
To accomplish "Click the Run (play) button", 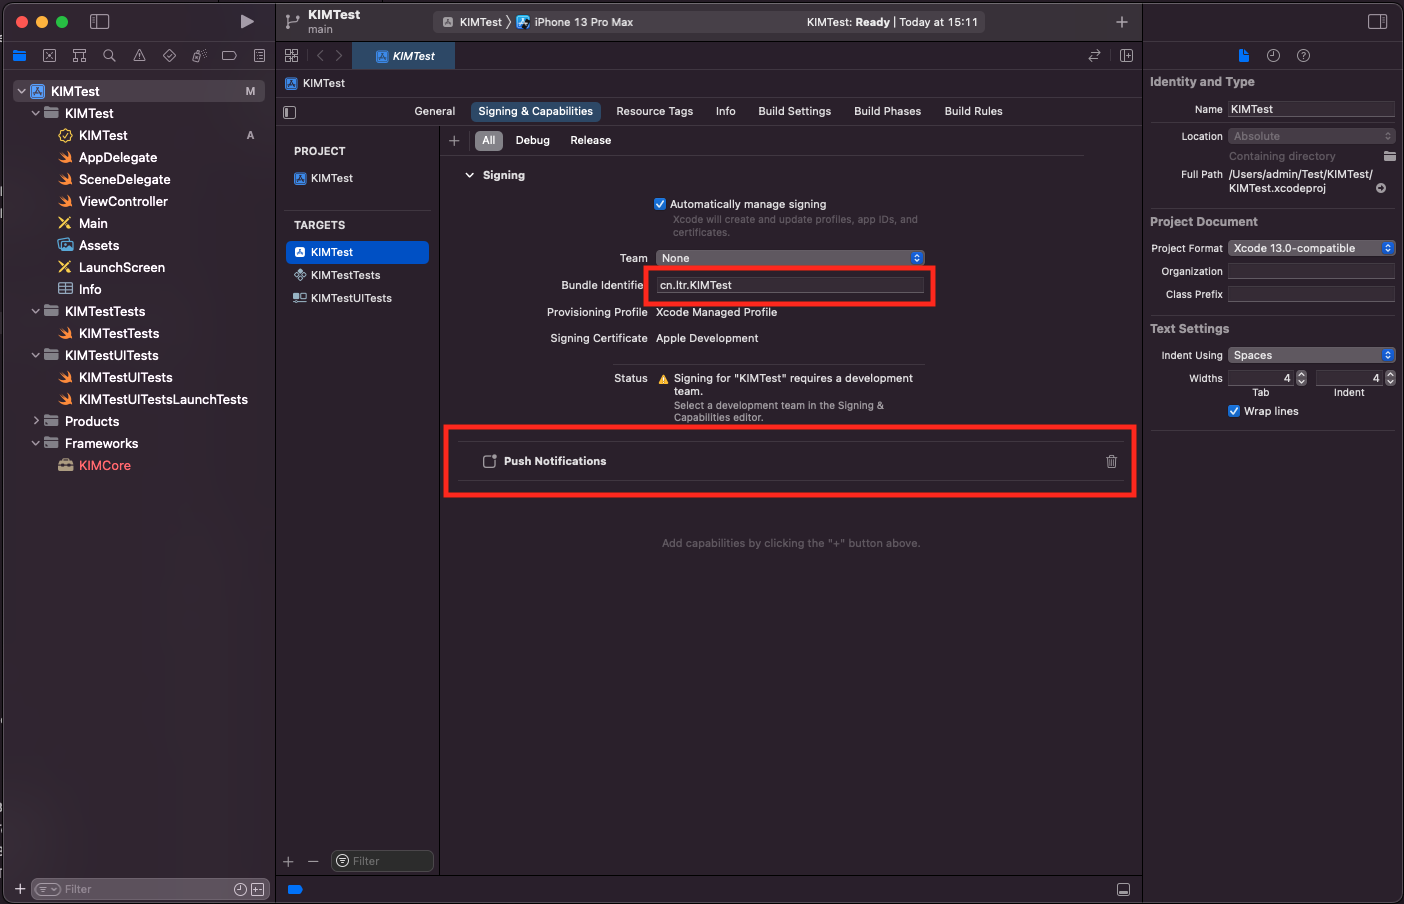I will [247, 21].
